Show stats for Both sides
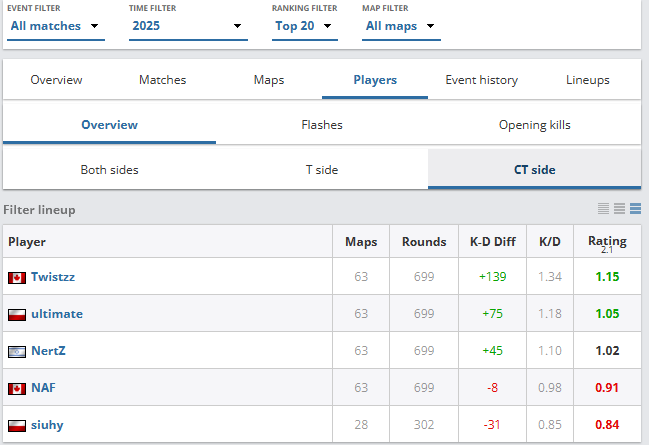649x445 pixels. pos(109,170)
